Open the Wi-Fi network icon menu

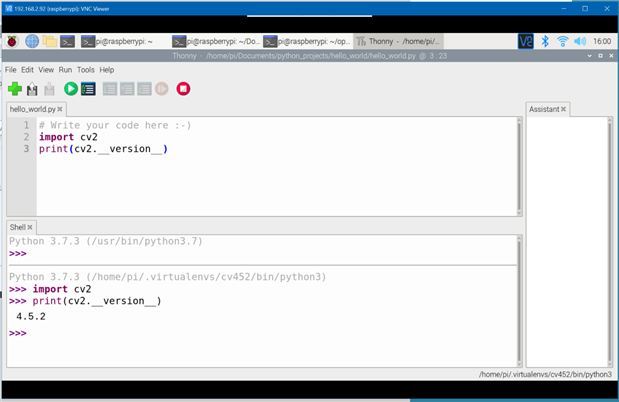click(562, 42)
